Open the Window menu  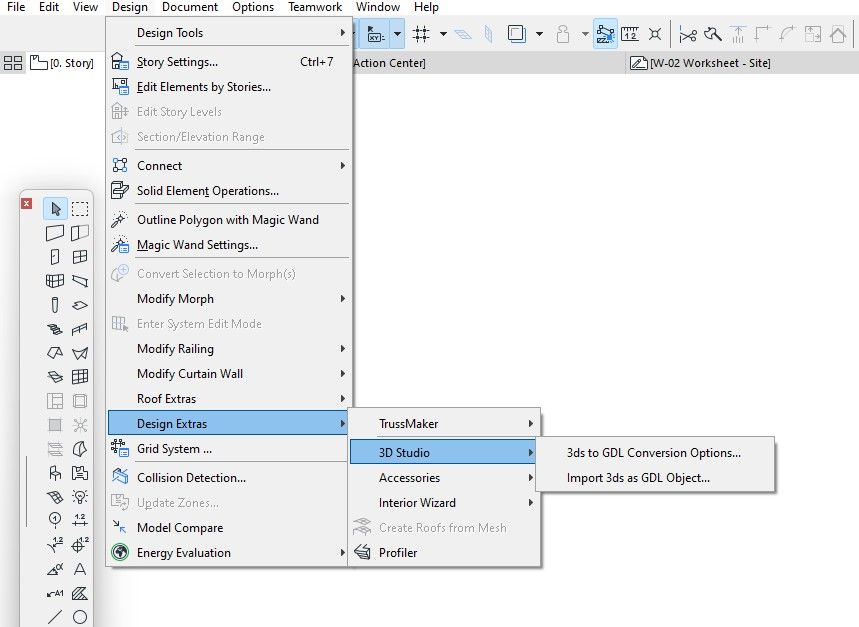click(x=378, y=7)
